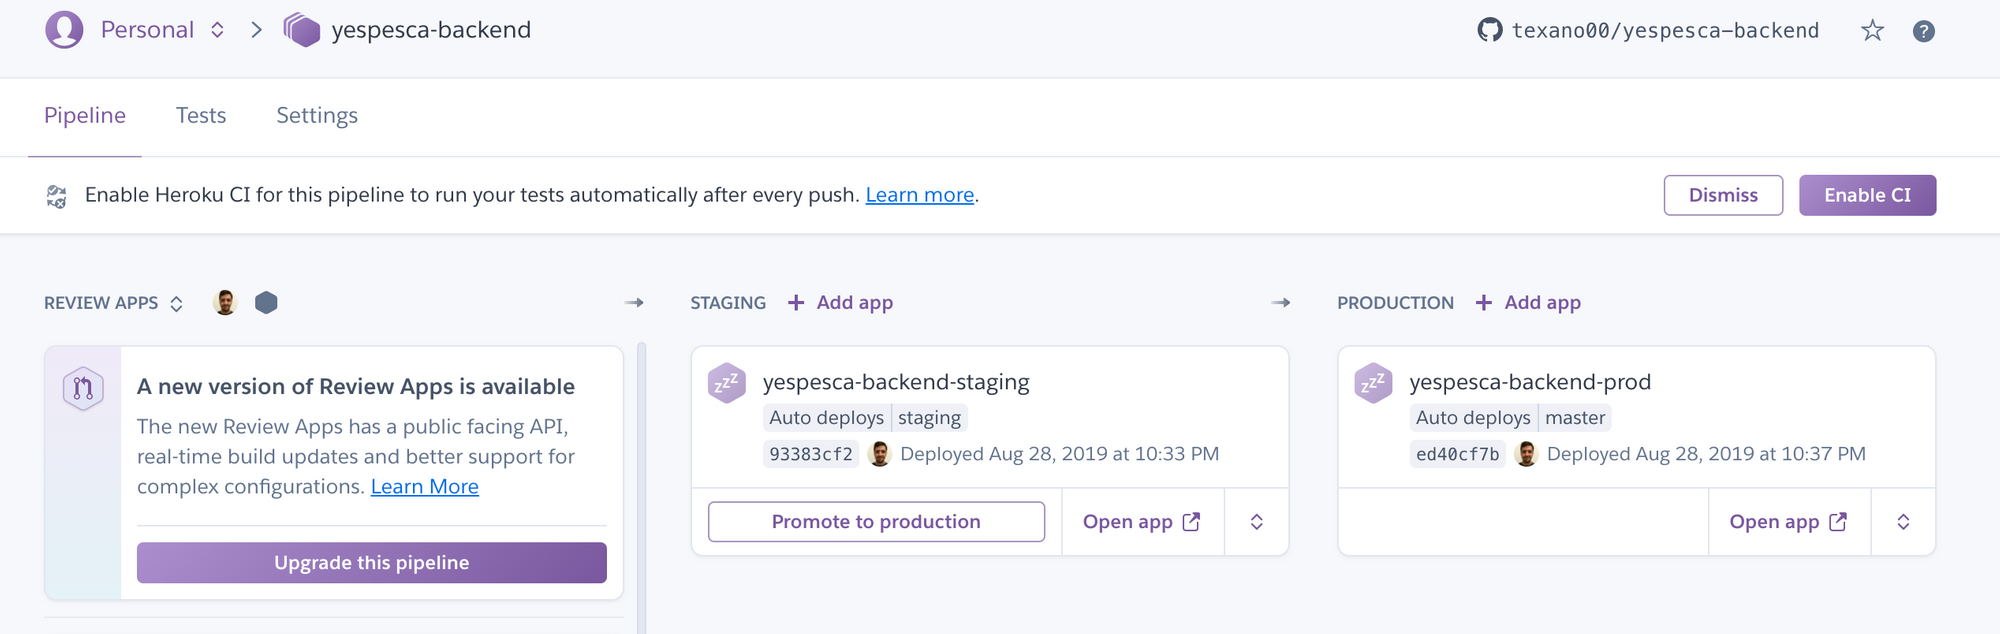Click the GitHub repository icon
This screenshot has width=2000, height=634.
[x=1489, y=30]
